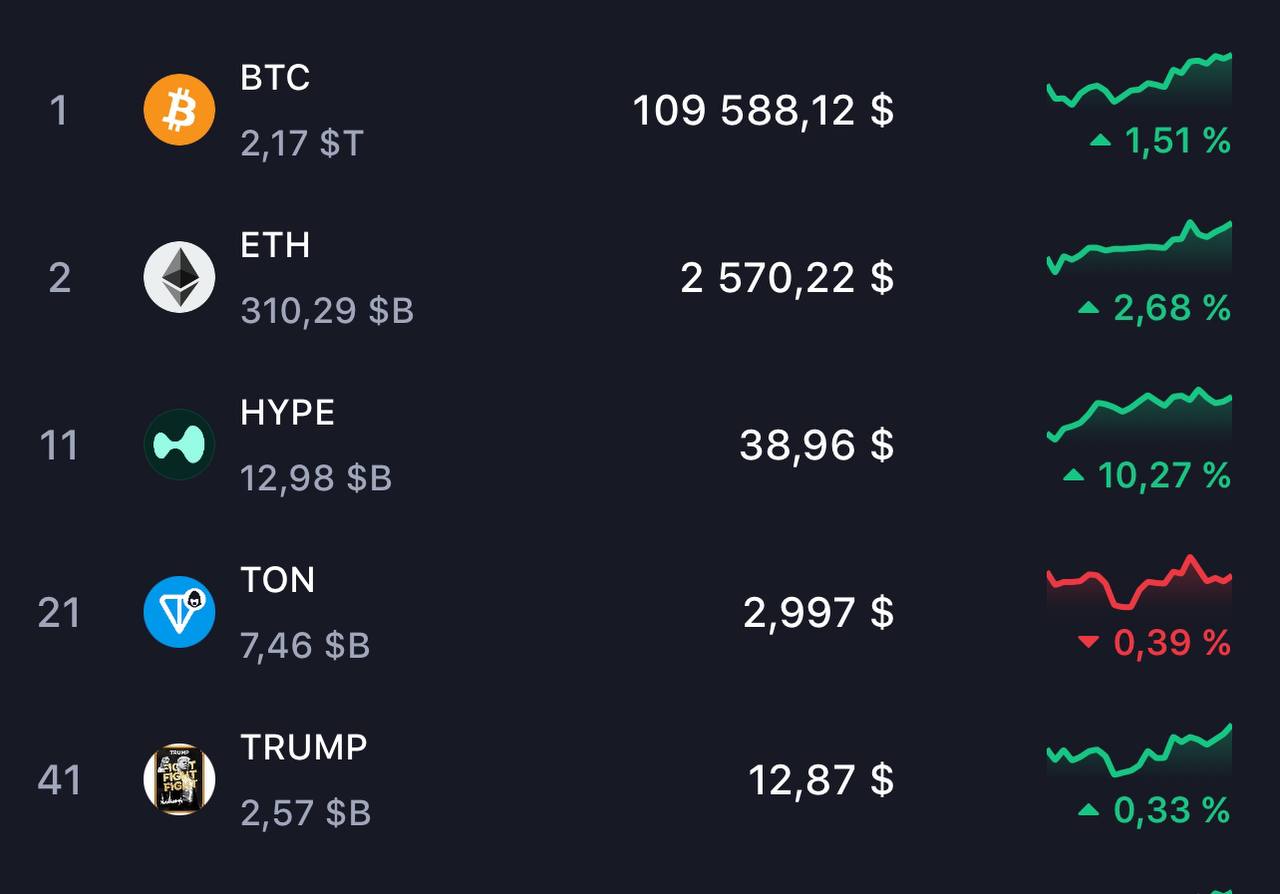View the TON red sparkline chart
The image size is (1280, 894).
coord(1139,582)
